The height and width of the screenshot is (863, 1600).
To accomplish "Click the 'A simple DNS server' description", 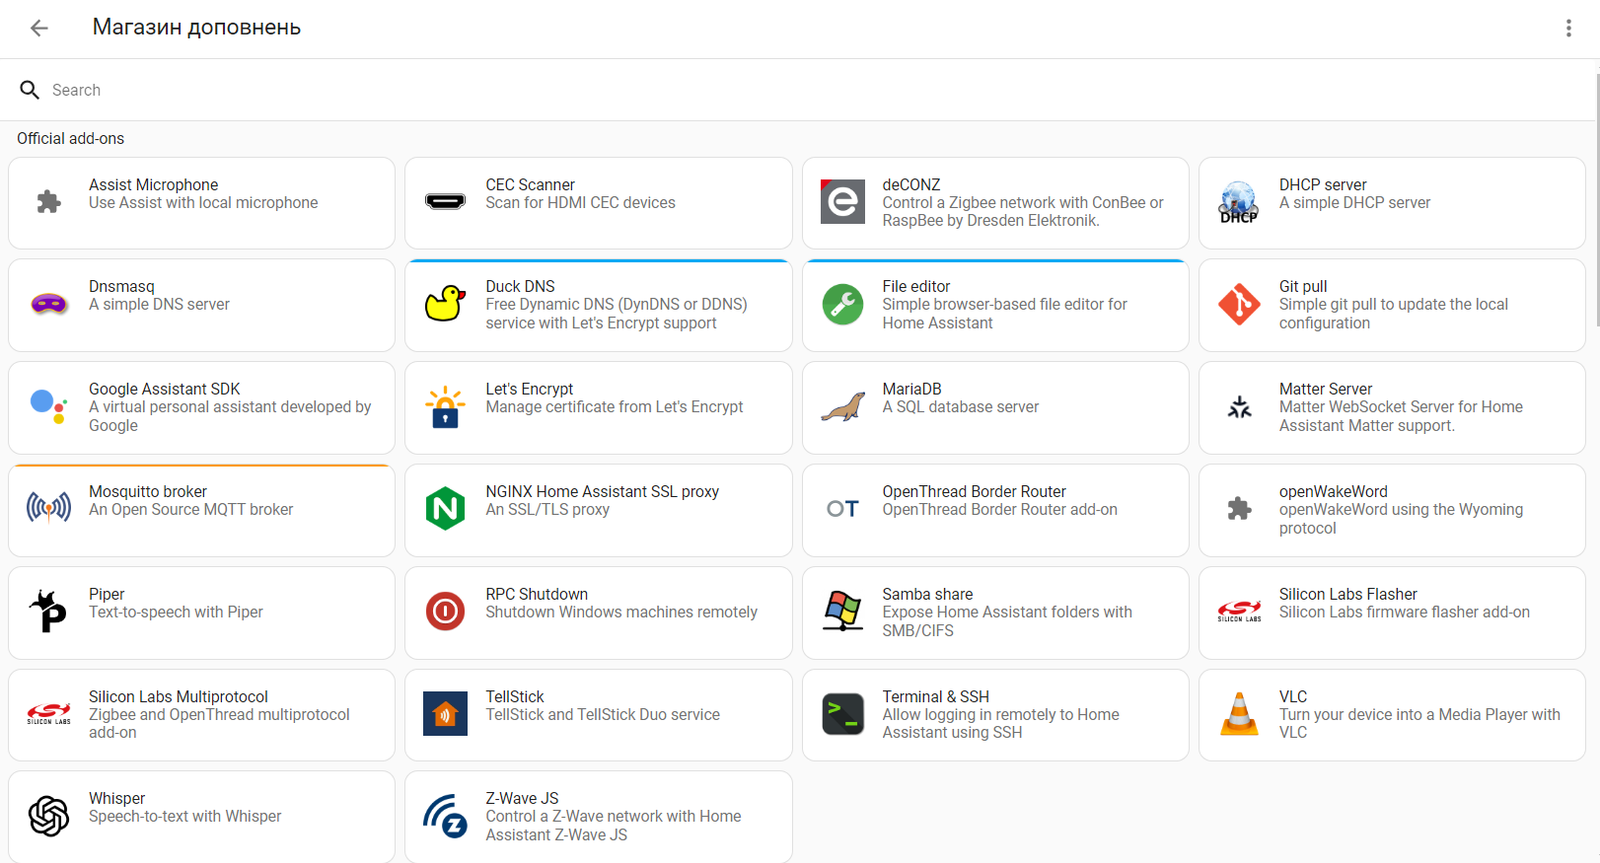I will tap(159, 304).
